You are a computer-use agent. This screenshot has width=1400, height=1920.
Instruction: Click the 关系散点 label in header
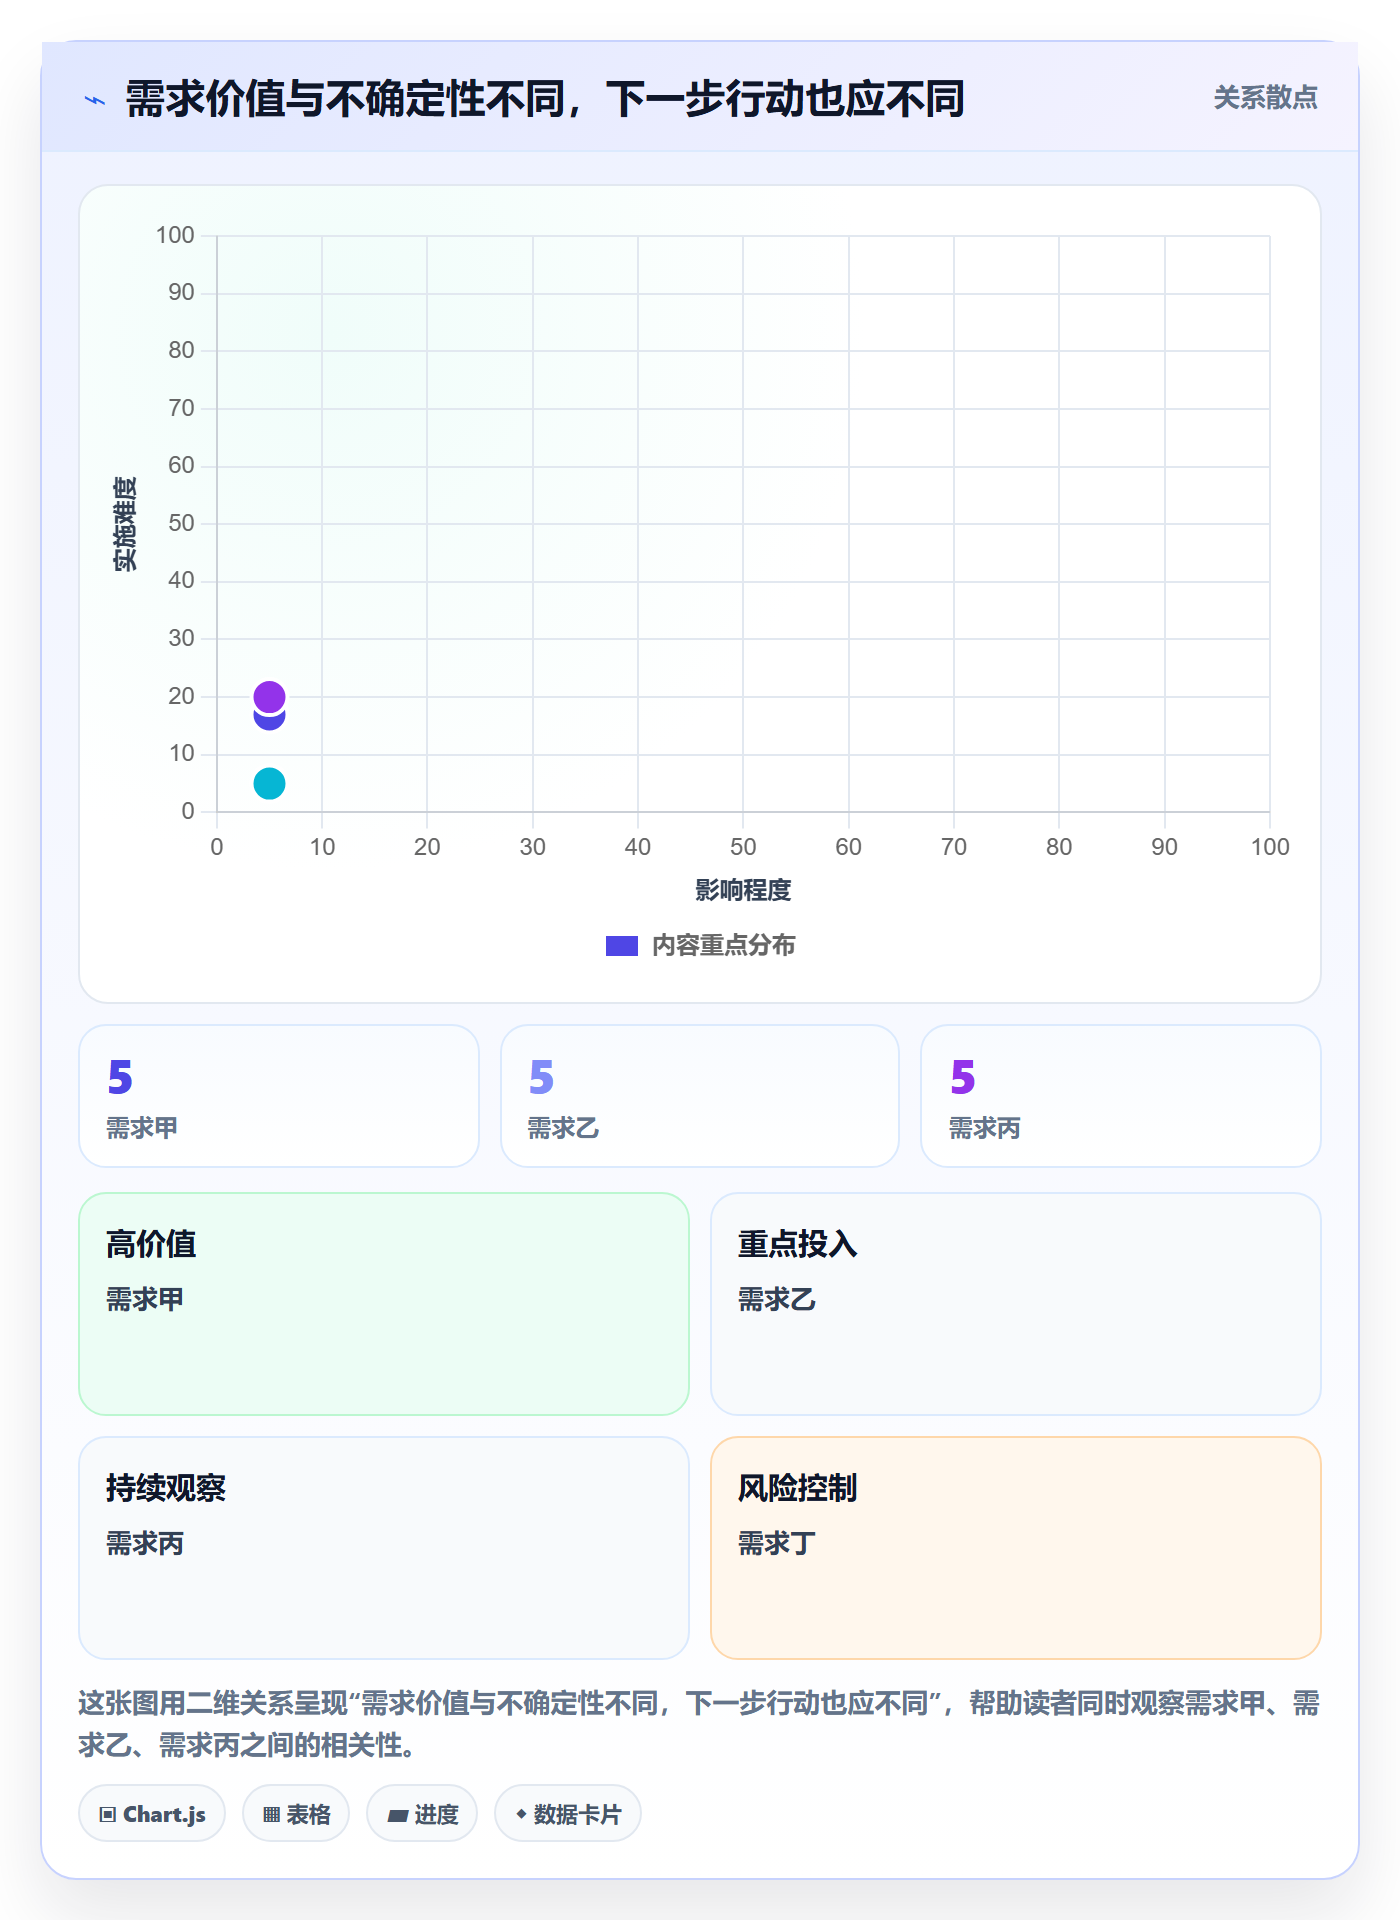pos(1265,98)
